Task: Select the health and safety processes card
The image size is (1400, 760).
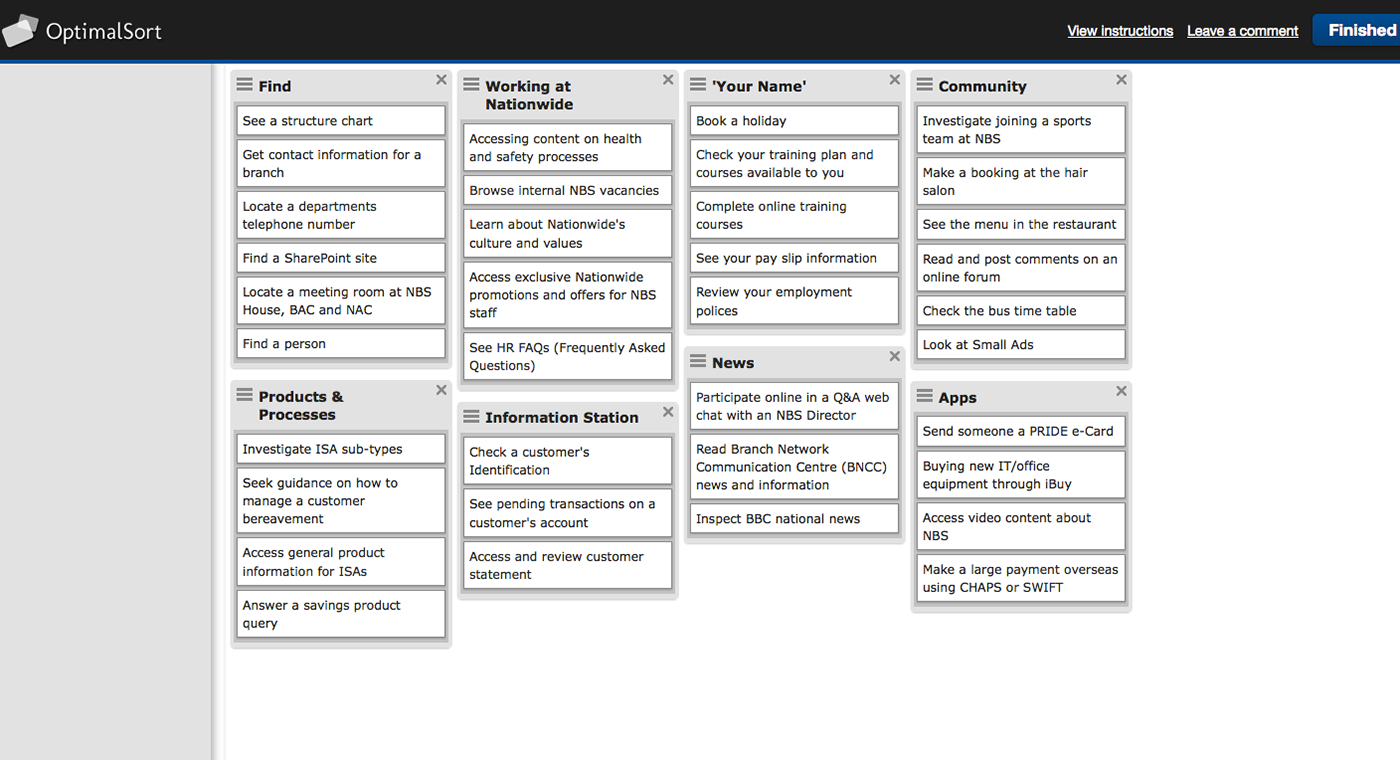Action: [568, 148]
